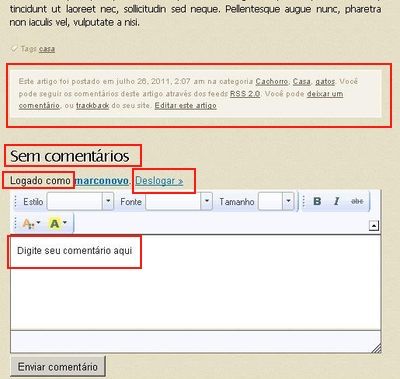This screenshot has width=400, height=379.
Task: Toggle italic formatting in comment editor
Action: point(337,201)
